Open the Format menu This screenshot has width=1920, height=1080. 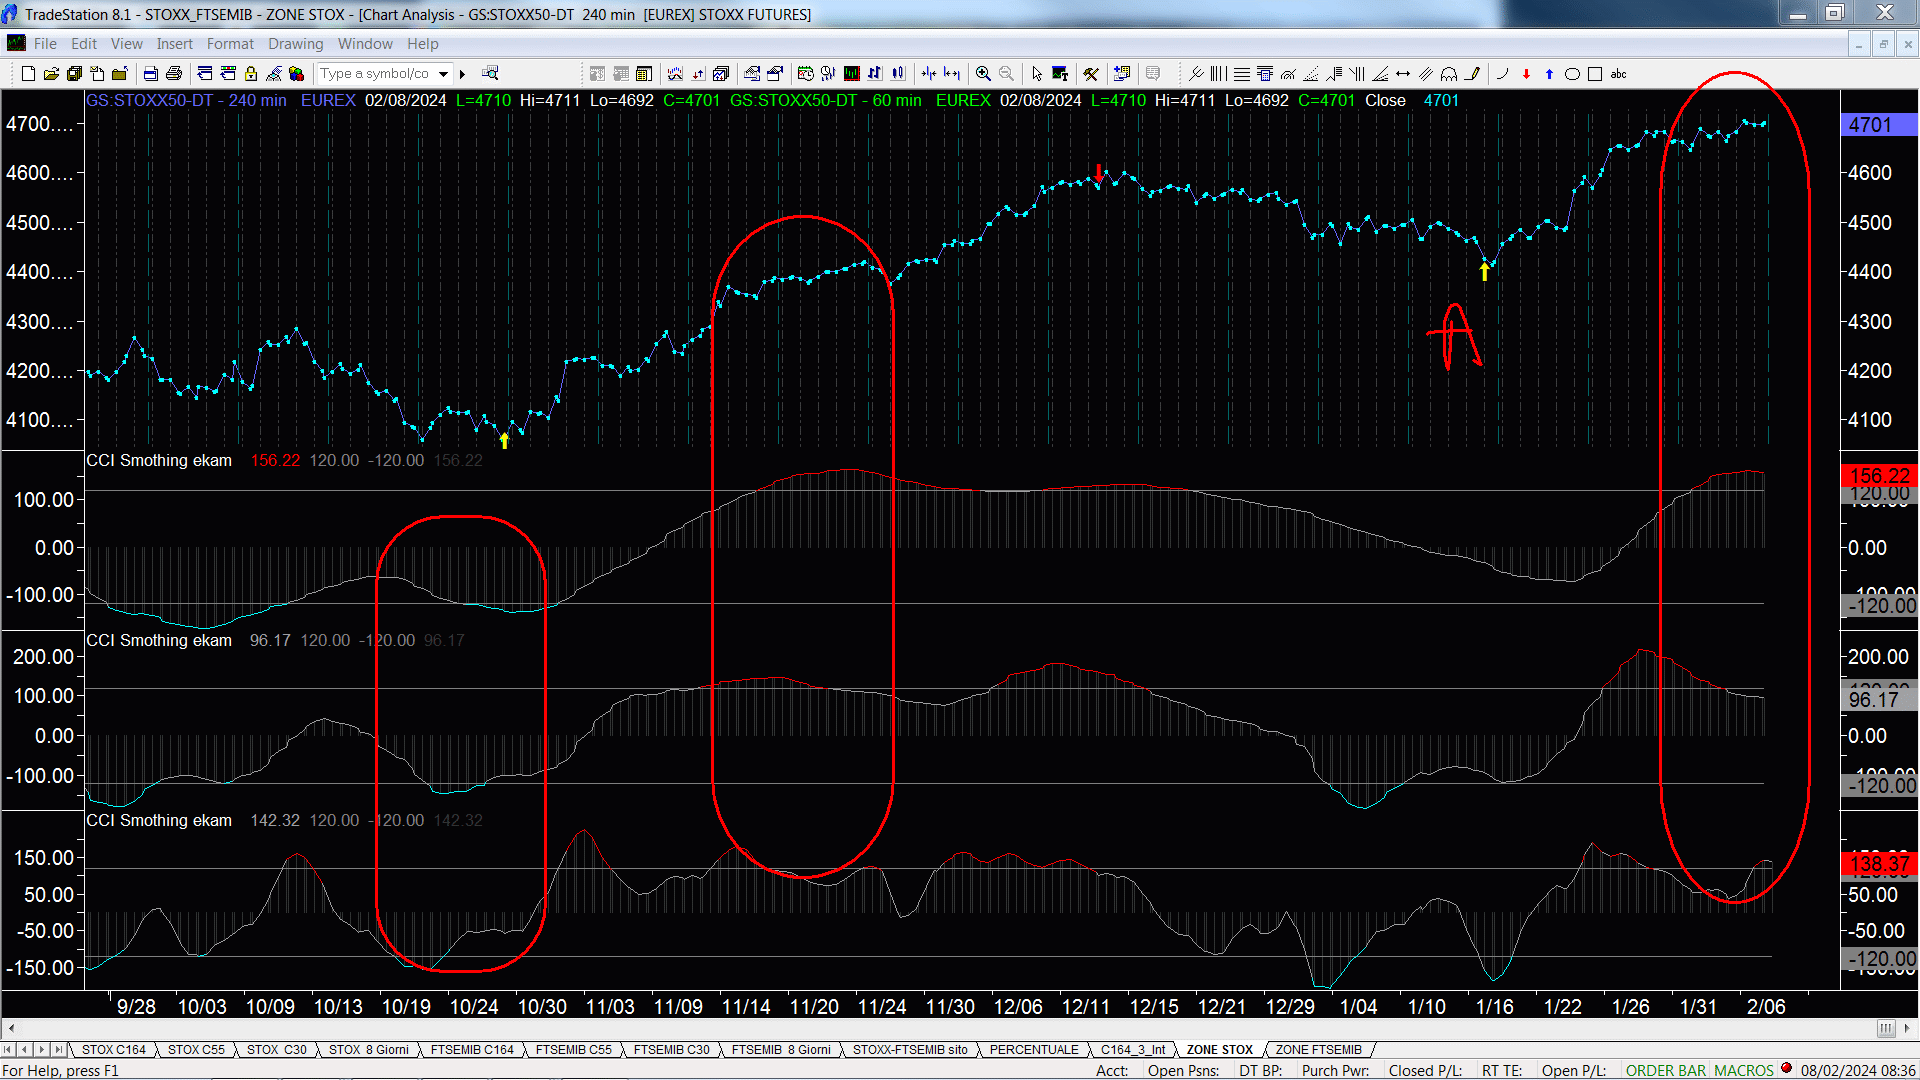[230, 44]
